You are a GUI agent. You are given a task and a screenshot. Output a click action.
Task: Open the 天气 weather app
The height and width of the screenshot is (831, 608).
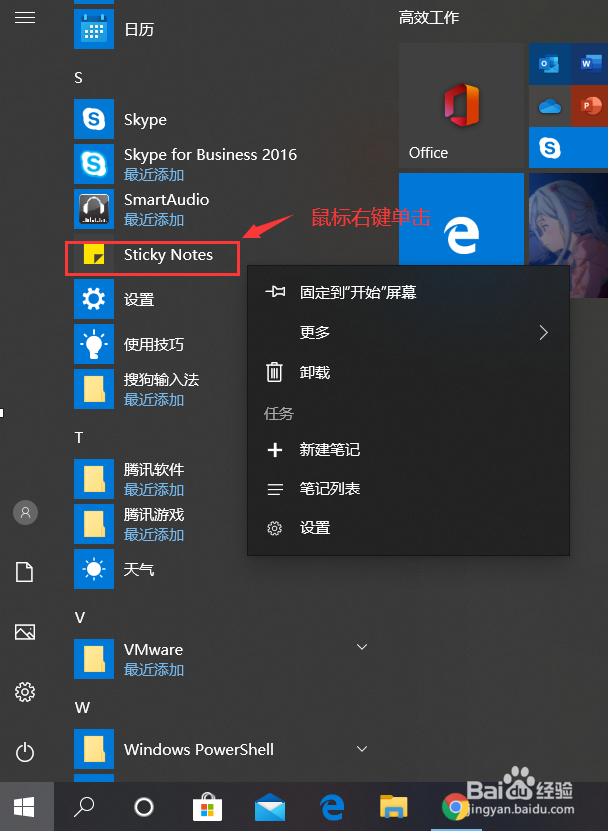[94, 570]
